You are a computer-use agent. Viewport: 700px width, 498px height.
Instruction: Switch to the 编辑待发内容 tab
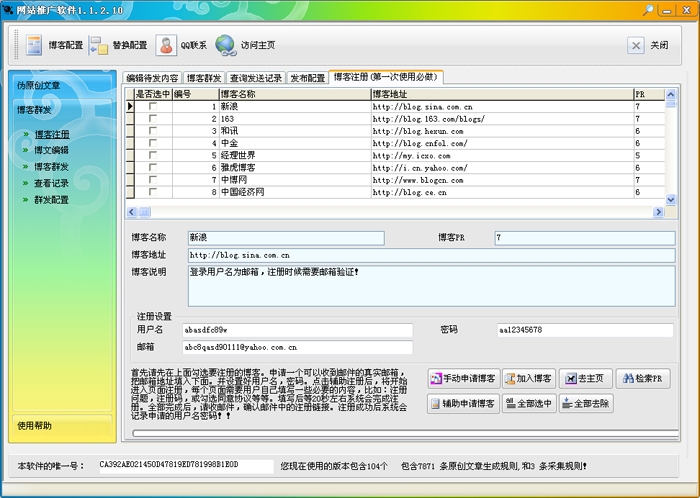pos(152,77)
